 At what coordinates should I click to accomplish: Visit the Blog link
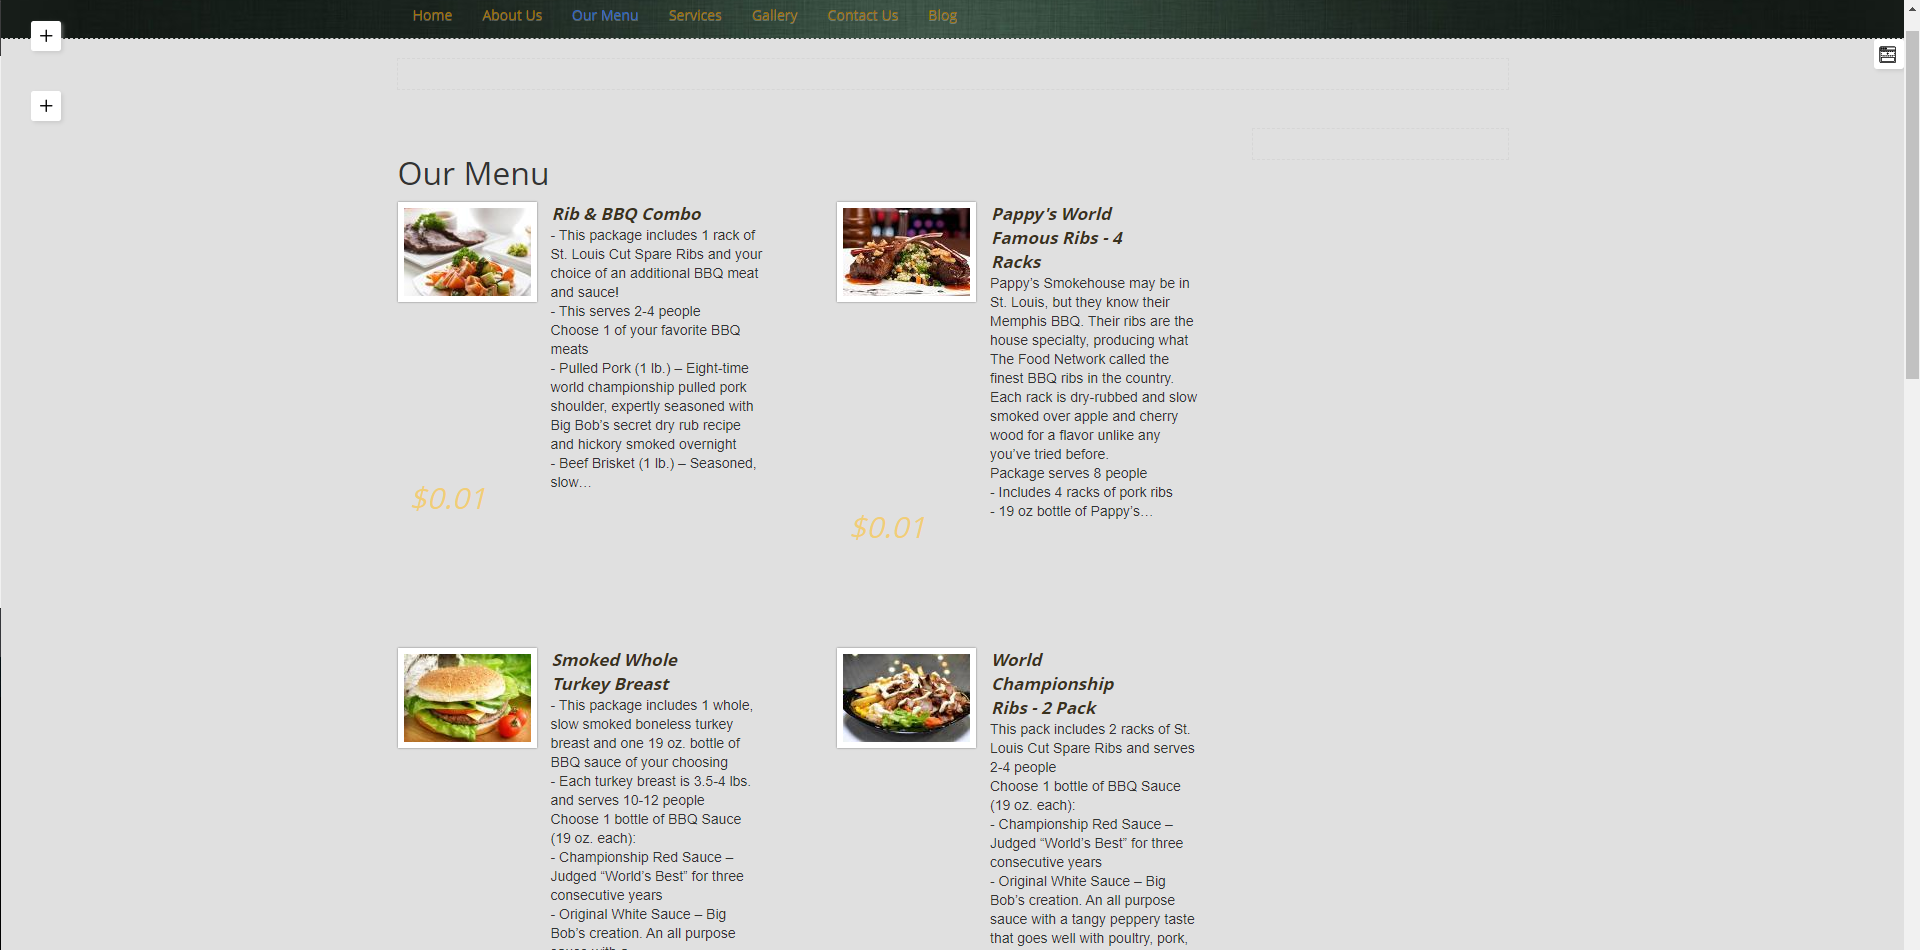click(x=942, y=16)
